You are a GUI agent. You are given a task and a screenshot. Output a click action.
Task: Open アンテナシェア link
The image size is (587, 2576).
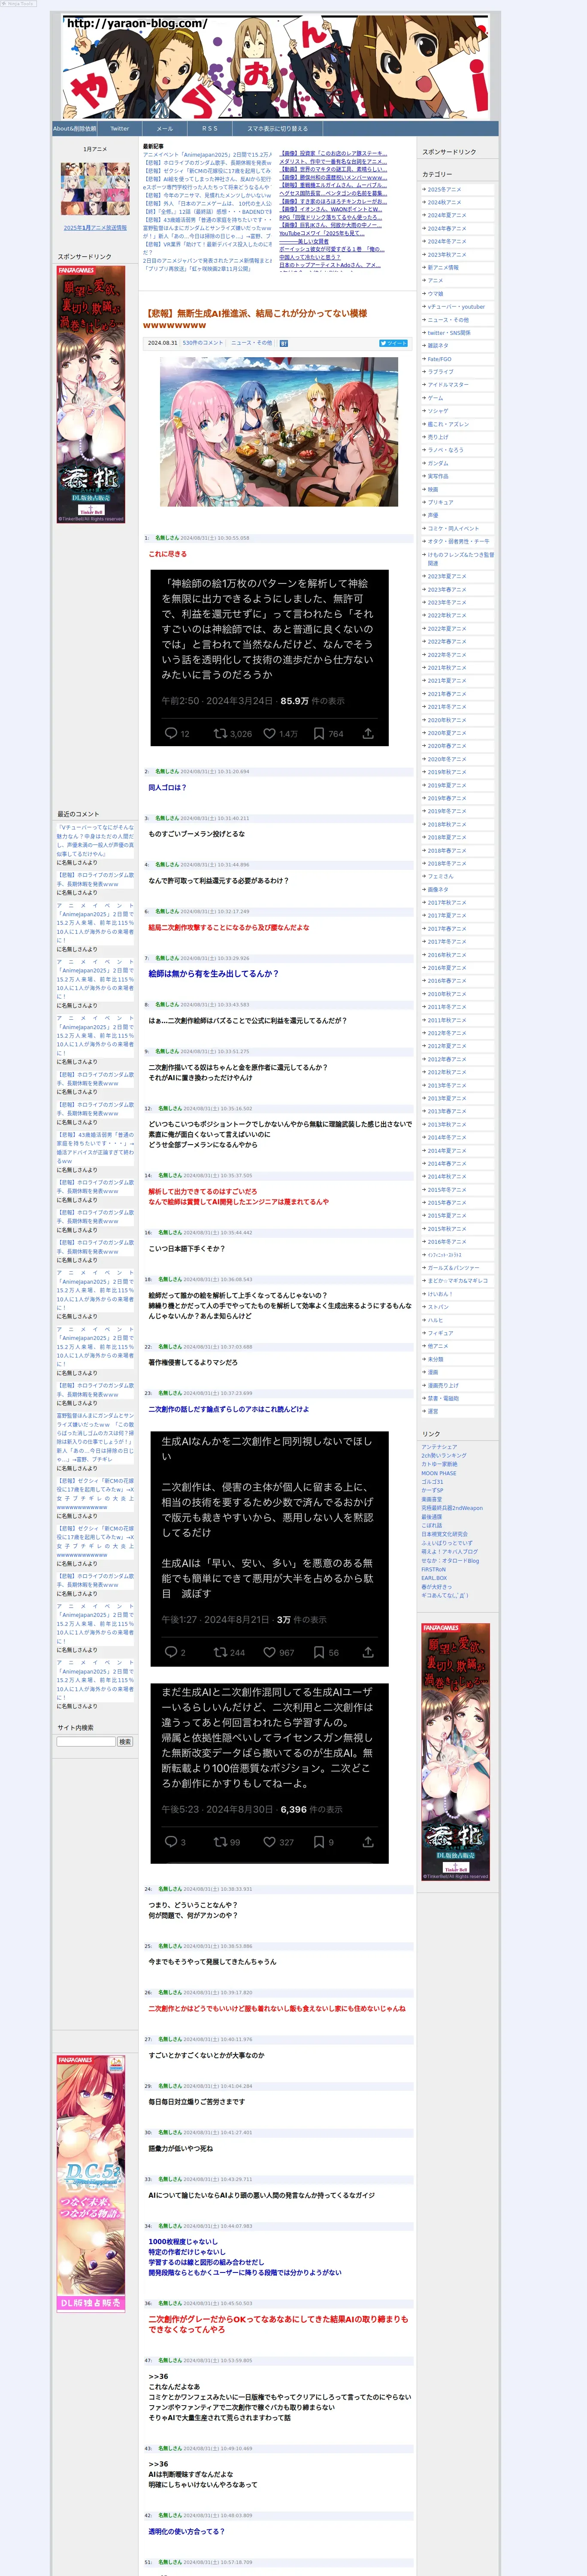coord(439,1446)
